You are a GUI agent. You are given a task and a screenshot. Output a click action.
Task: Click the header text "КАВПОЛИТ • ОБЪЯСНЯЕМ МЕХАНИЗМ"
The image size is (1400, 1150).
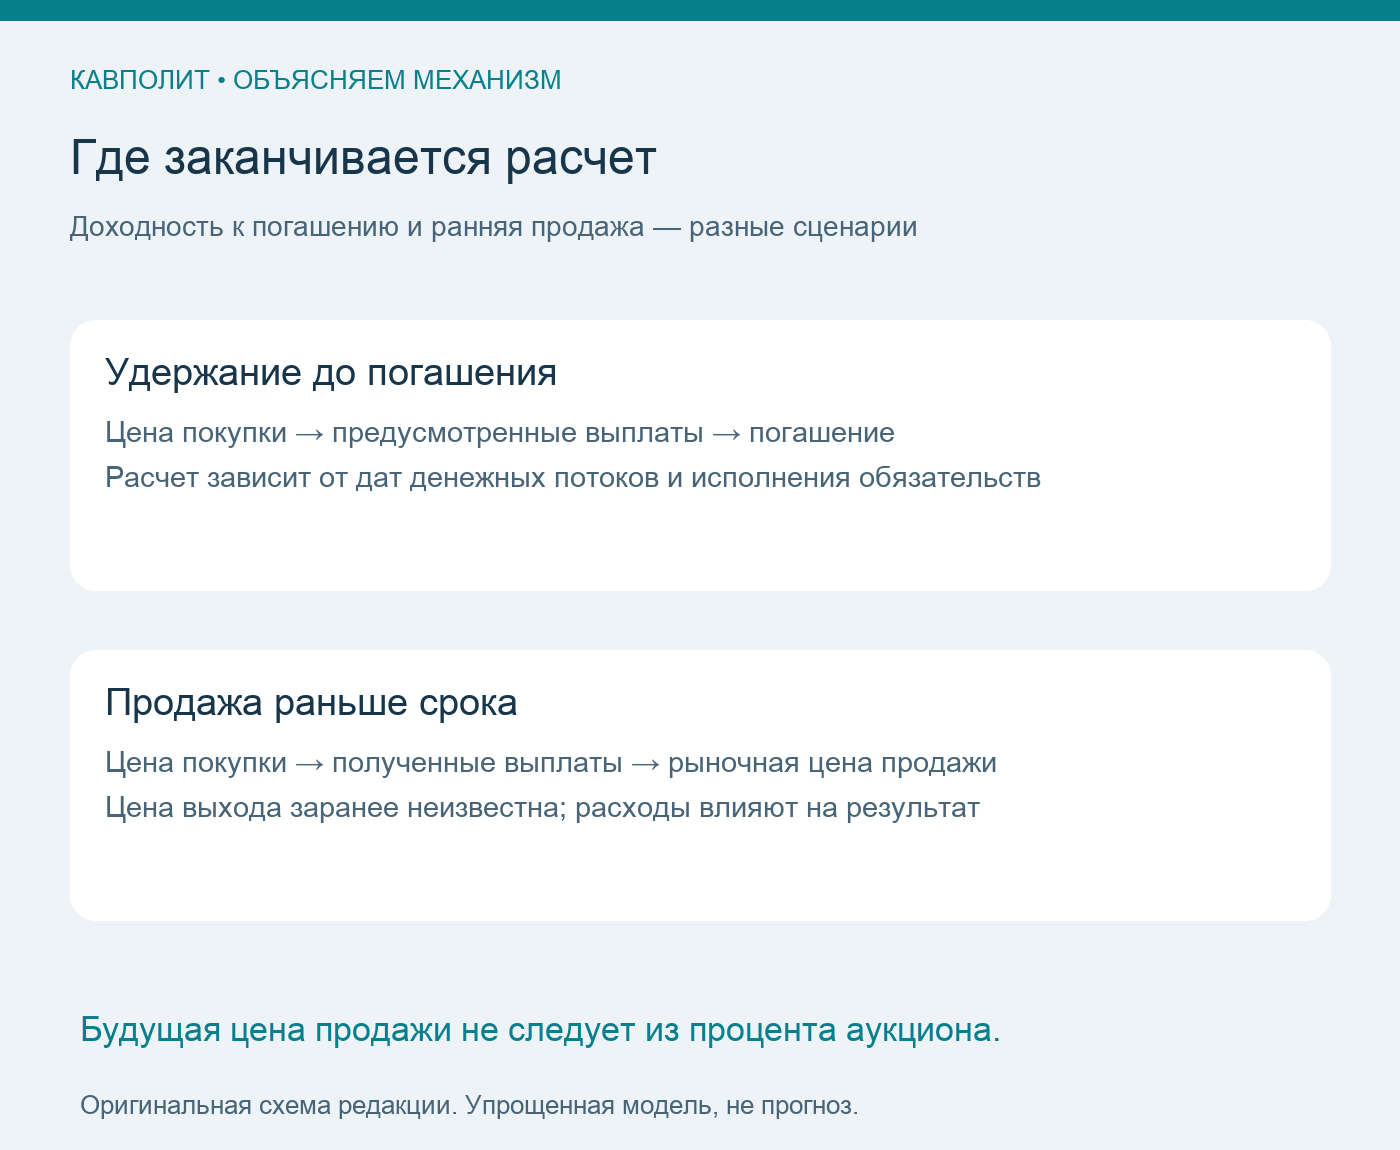[315, 80]
